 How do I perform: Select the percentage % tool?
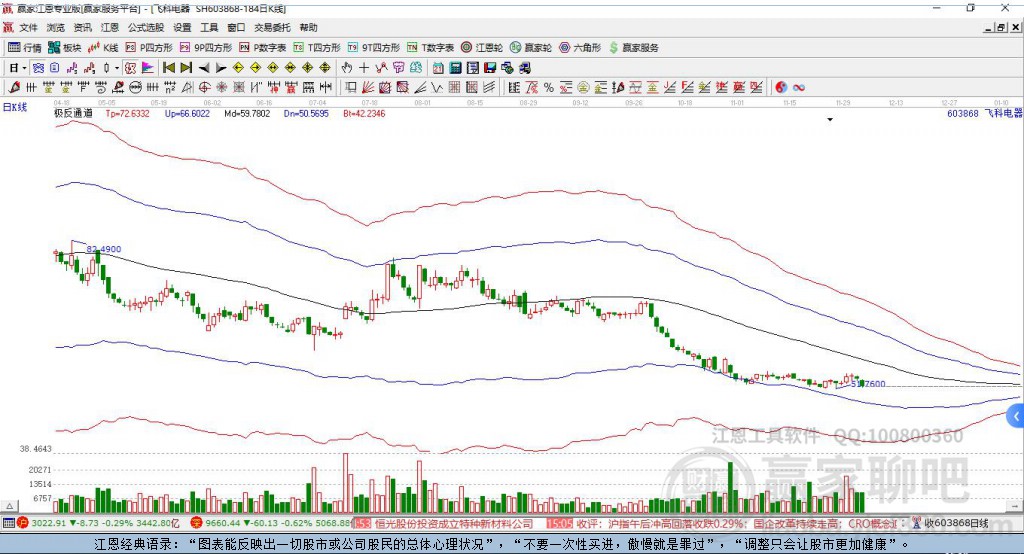click(x=549, y=88)
